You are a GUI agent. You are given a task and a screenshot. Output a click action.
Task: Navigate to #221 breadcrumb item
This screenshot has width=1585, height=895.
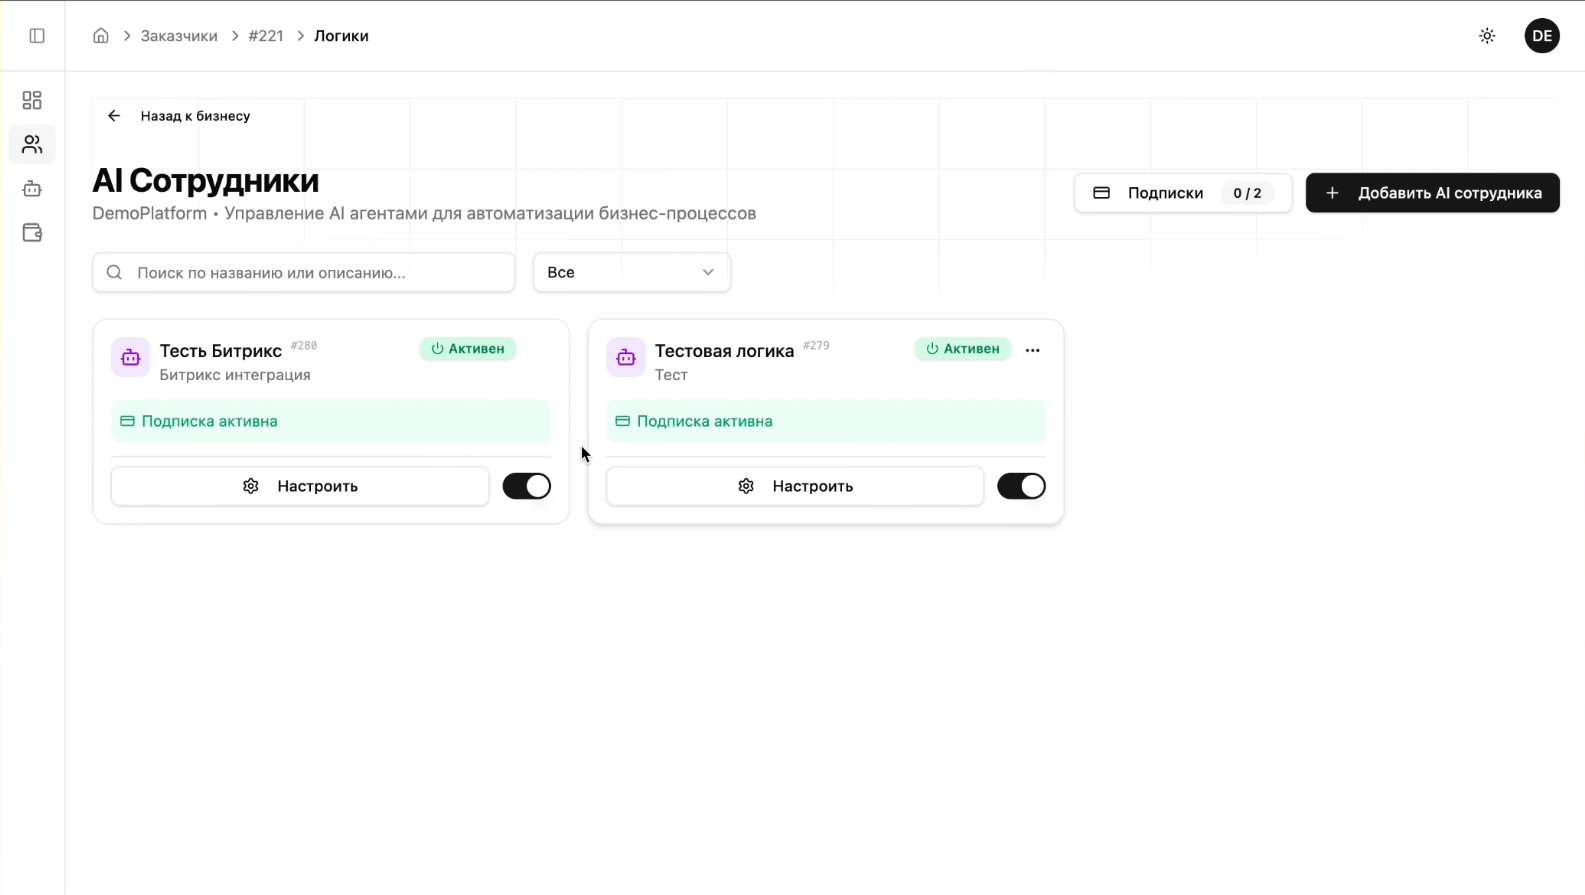(x=266, y=36)
